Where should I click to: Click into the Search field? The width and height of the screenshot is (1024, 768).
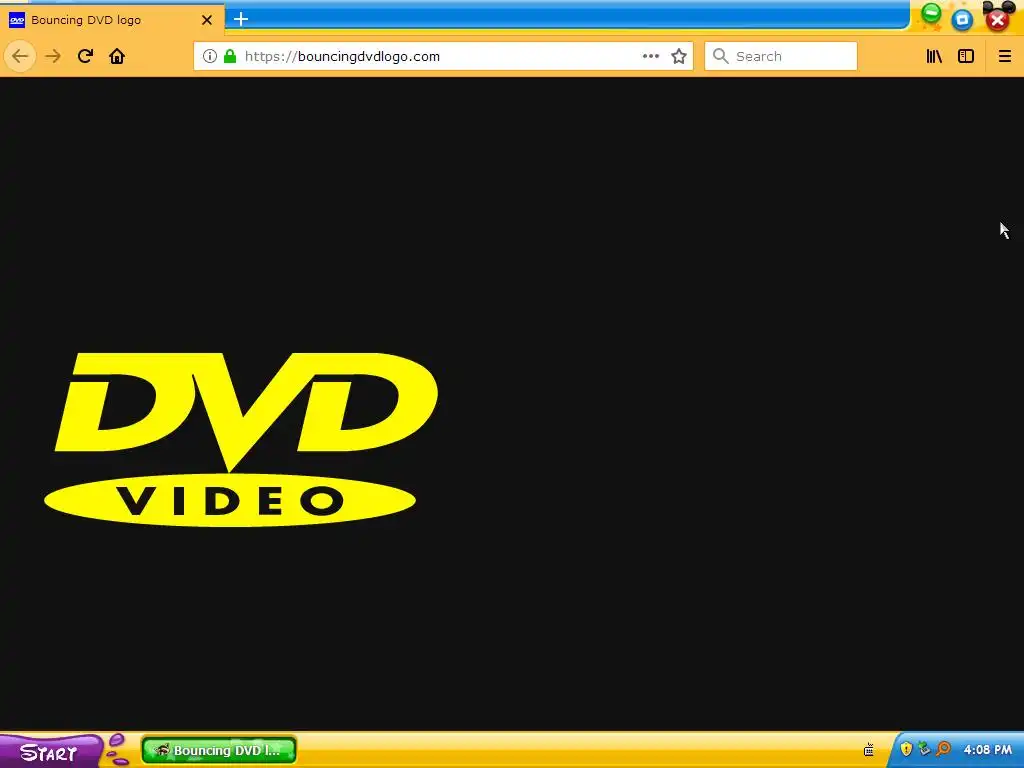780,56
